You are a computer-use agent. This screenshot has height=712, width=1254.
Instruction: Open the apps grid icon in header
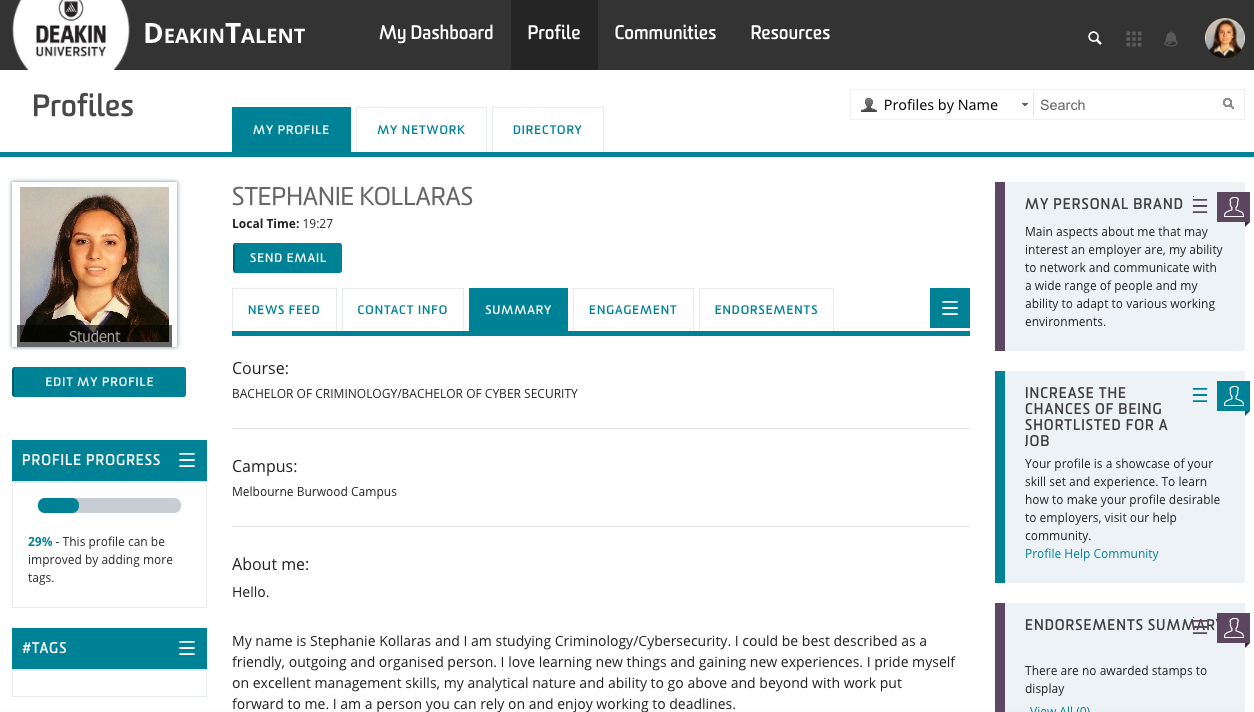tap(1134, 38)
